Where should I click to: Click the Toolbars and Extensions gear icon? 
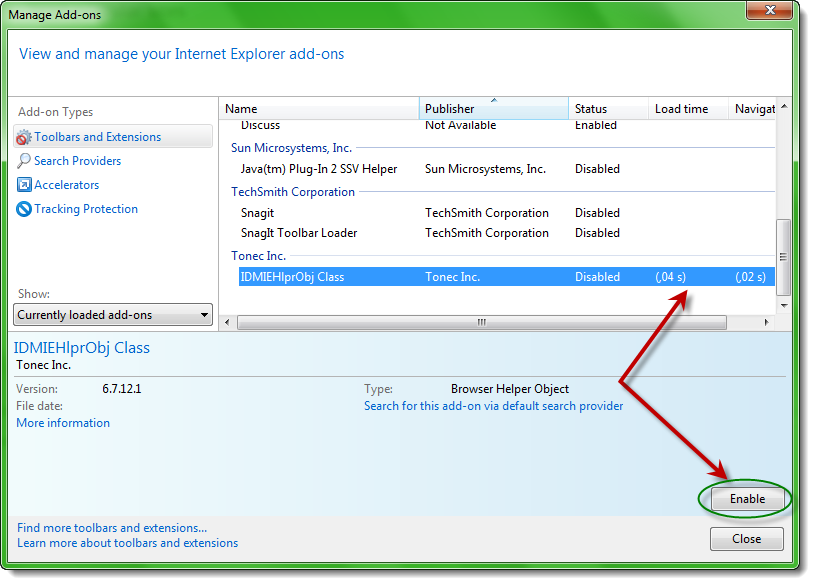click(23, 137)
